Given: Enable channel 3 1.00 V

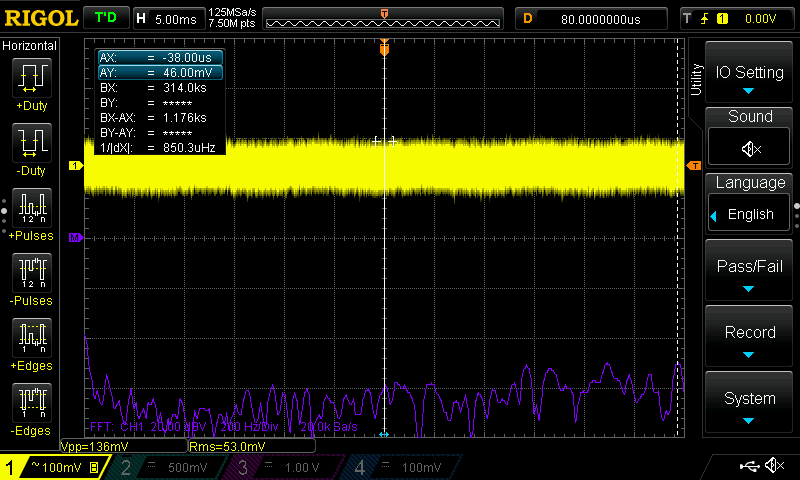Looking at the screenshot, I should pos(283,467).
